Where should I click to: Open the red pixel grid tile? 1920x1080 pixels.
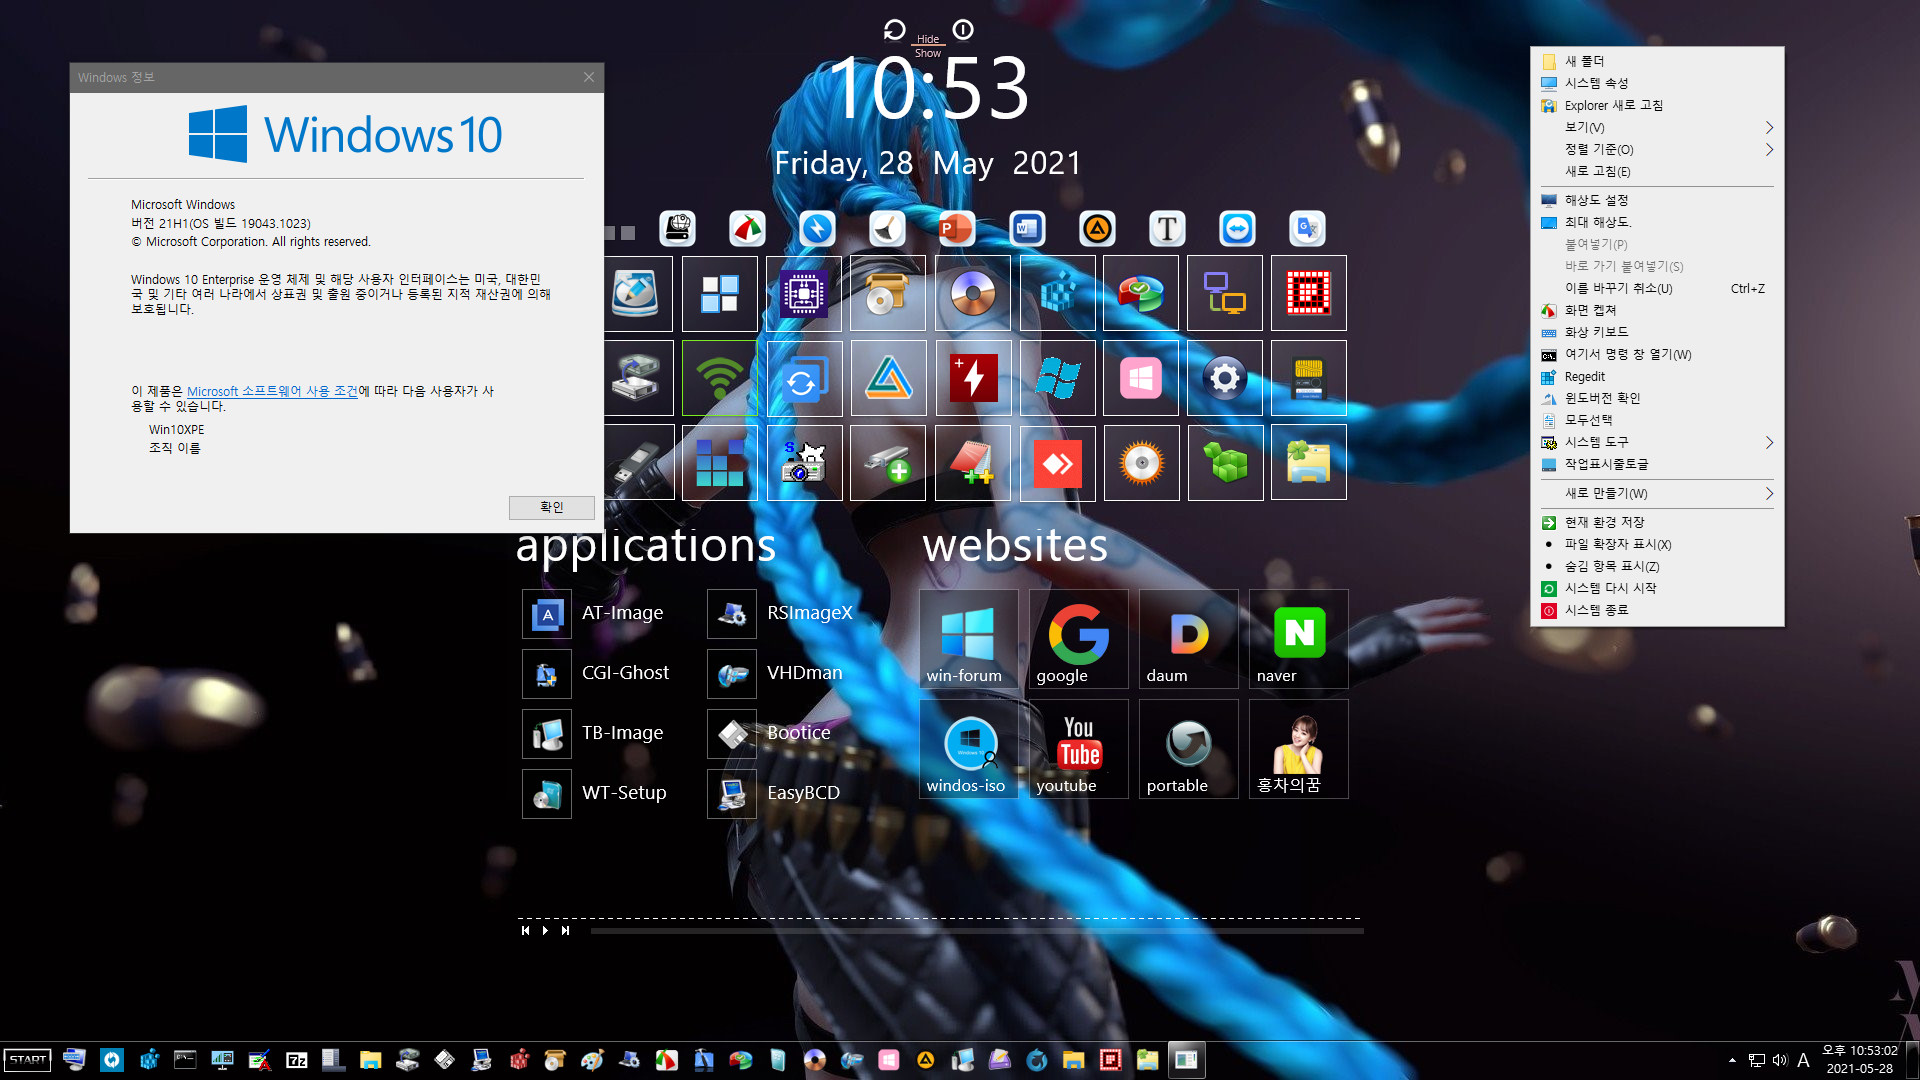click(x=1309, y=293)
